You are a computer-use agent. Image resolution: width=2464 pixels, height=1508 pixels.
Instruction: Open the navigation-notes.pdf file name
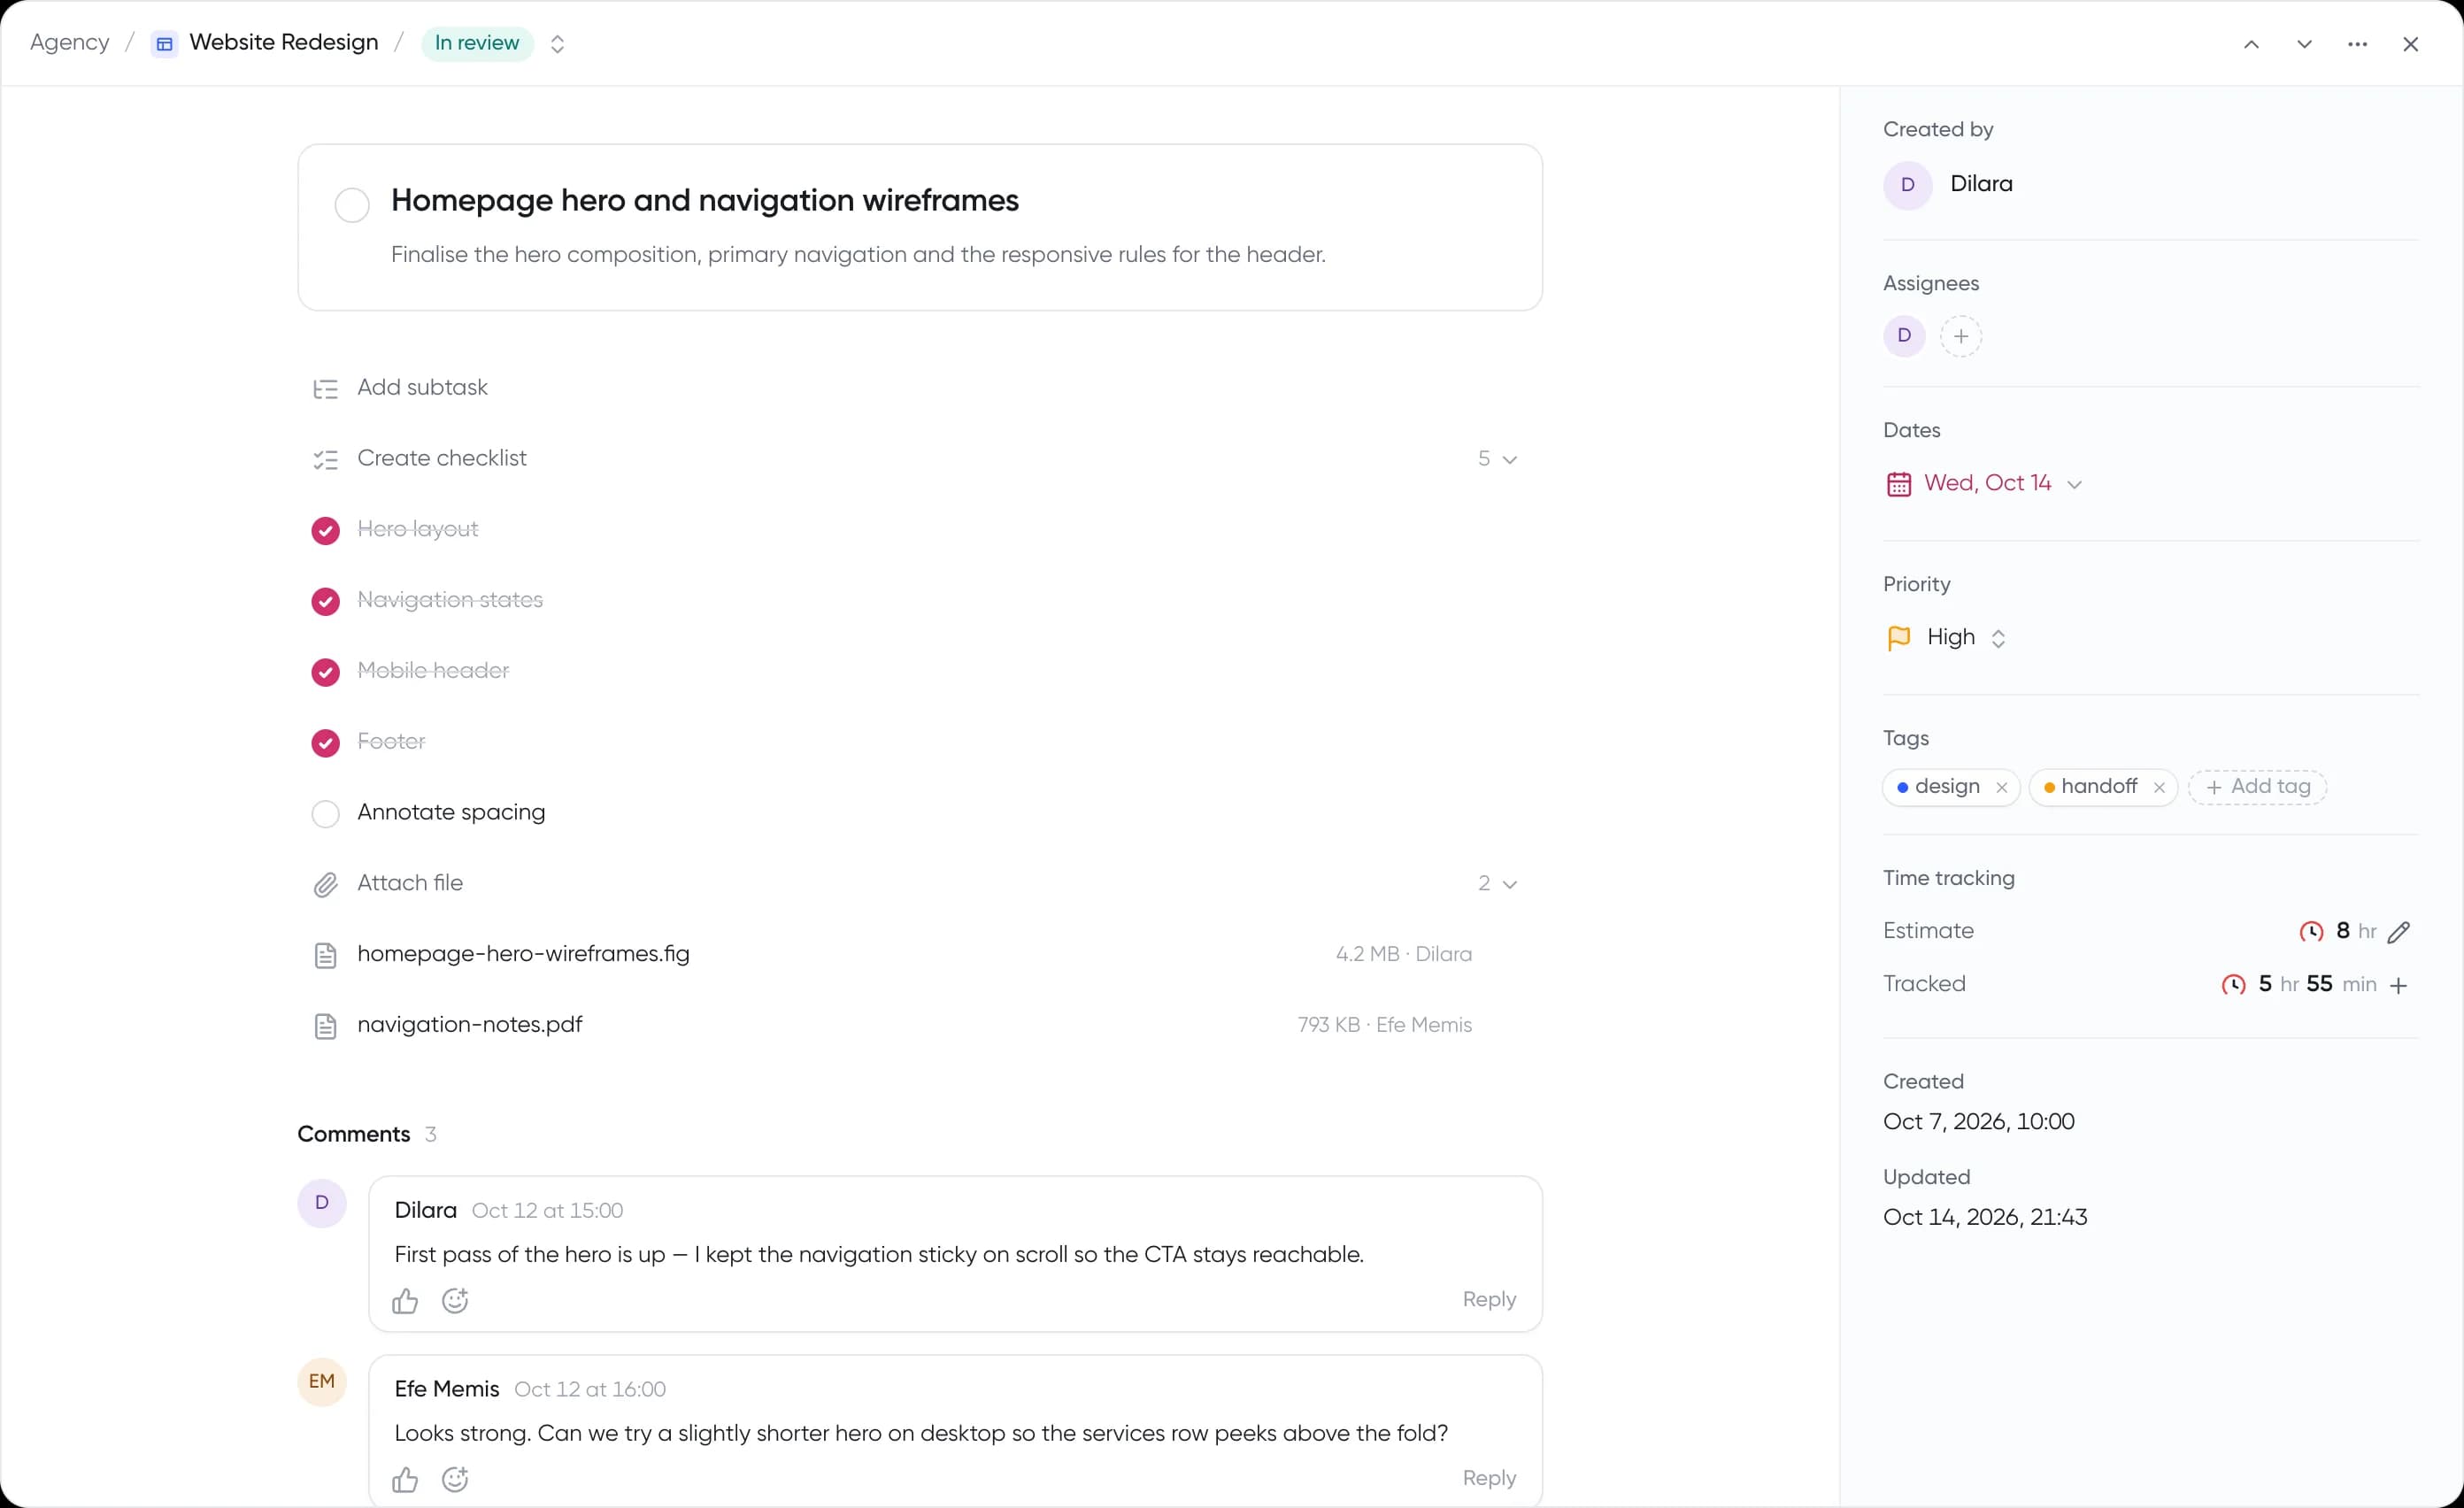pyautogui.click(x=470, y=1025)
